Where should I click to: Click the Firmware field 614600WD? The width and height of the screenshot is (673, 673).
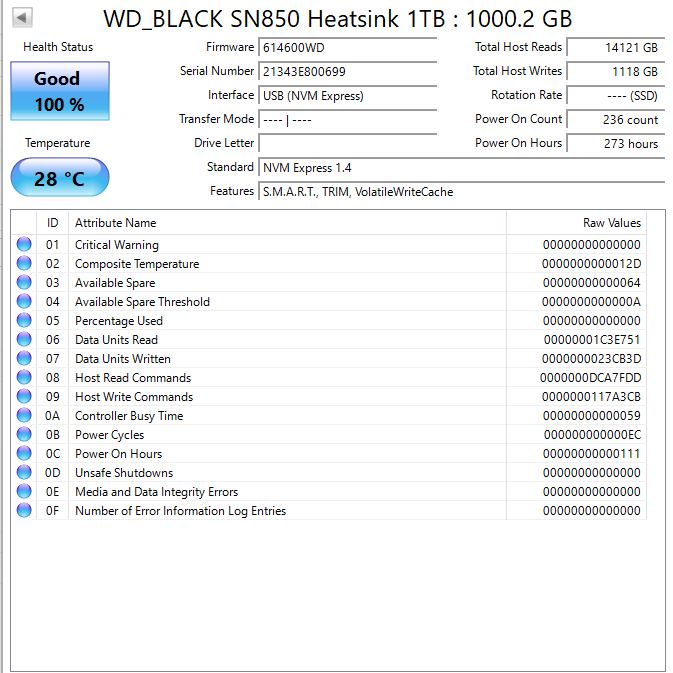pyautogui.click(x=347, y=47)
